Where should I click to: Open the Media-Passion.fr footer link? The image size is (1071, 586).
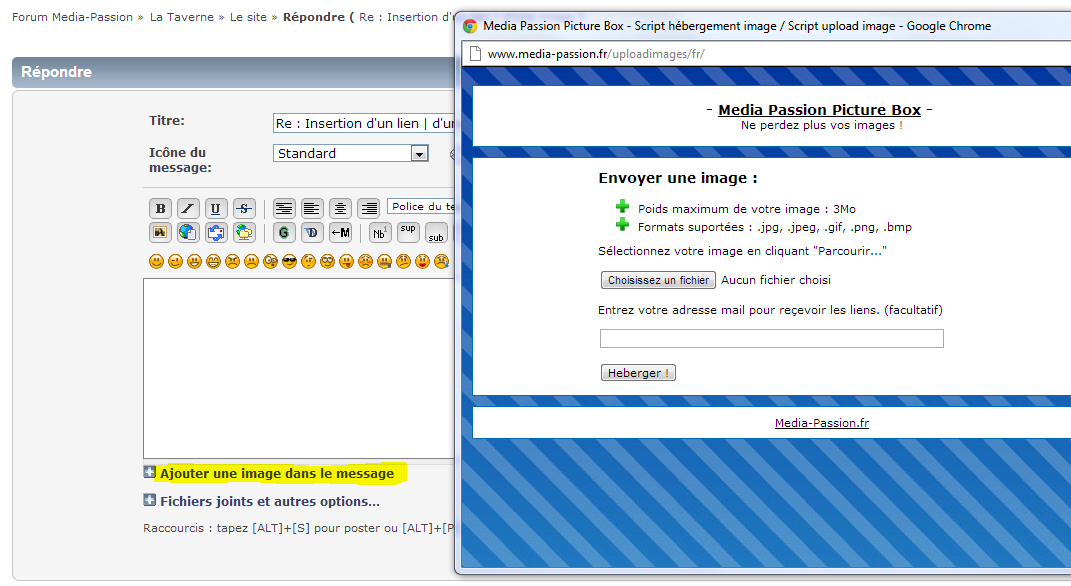(x=822, y=423)
